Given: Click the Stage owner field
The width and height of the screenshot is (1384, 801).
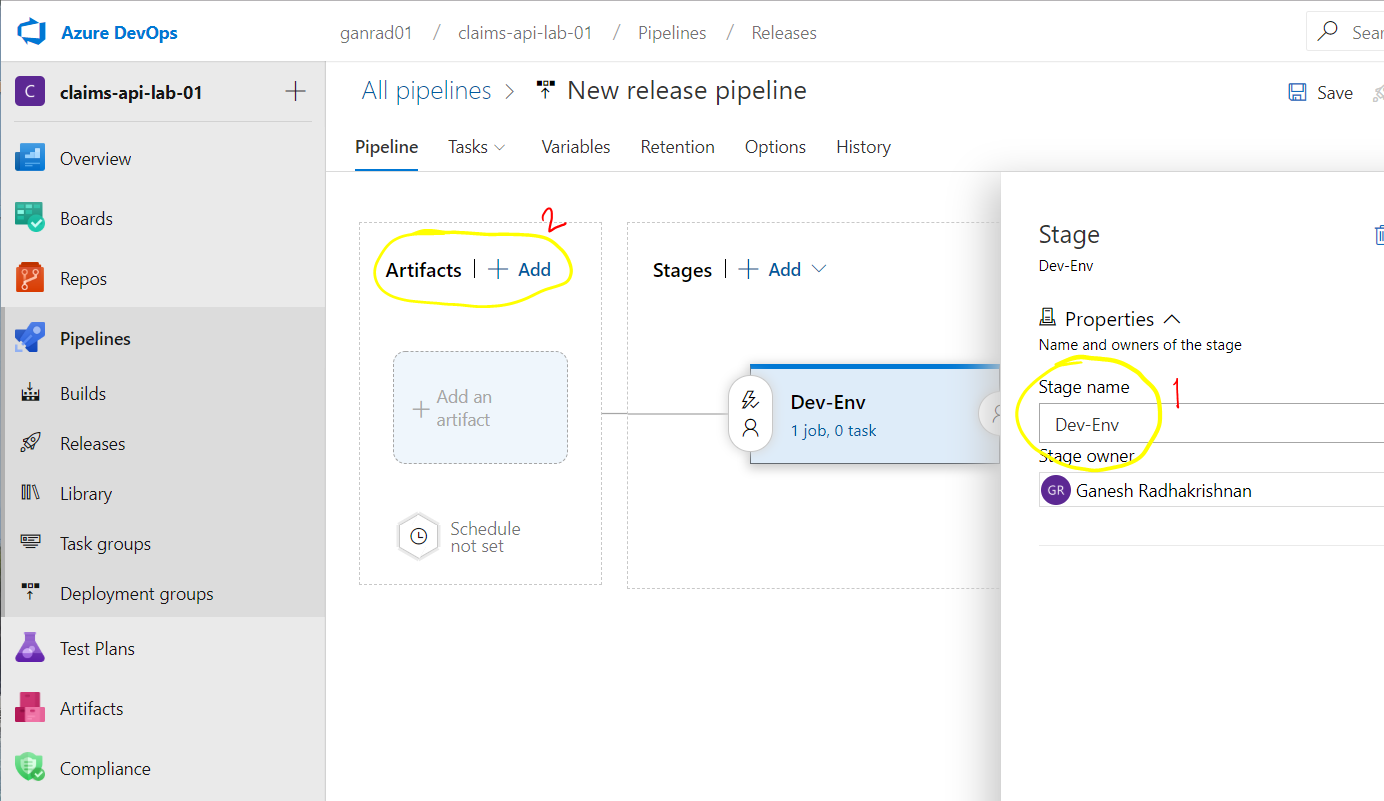Looking at the screenshot, I should pyautogui.click(x=1211, y=490).
